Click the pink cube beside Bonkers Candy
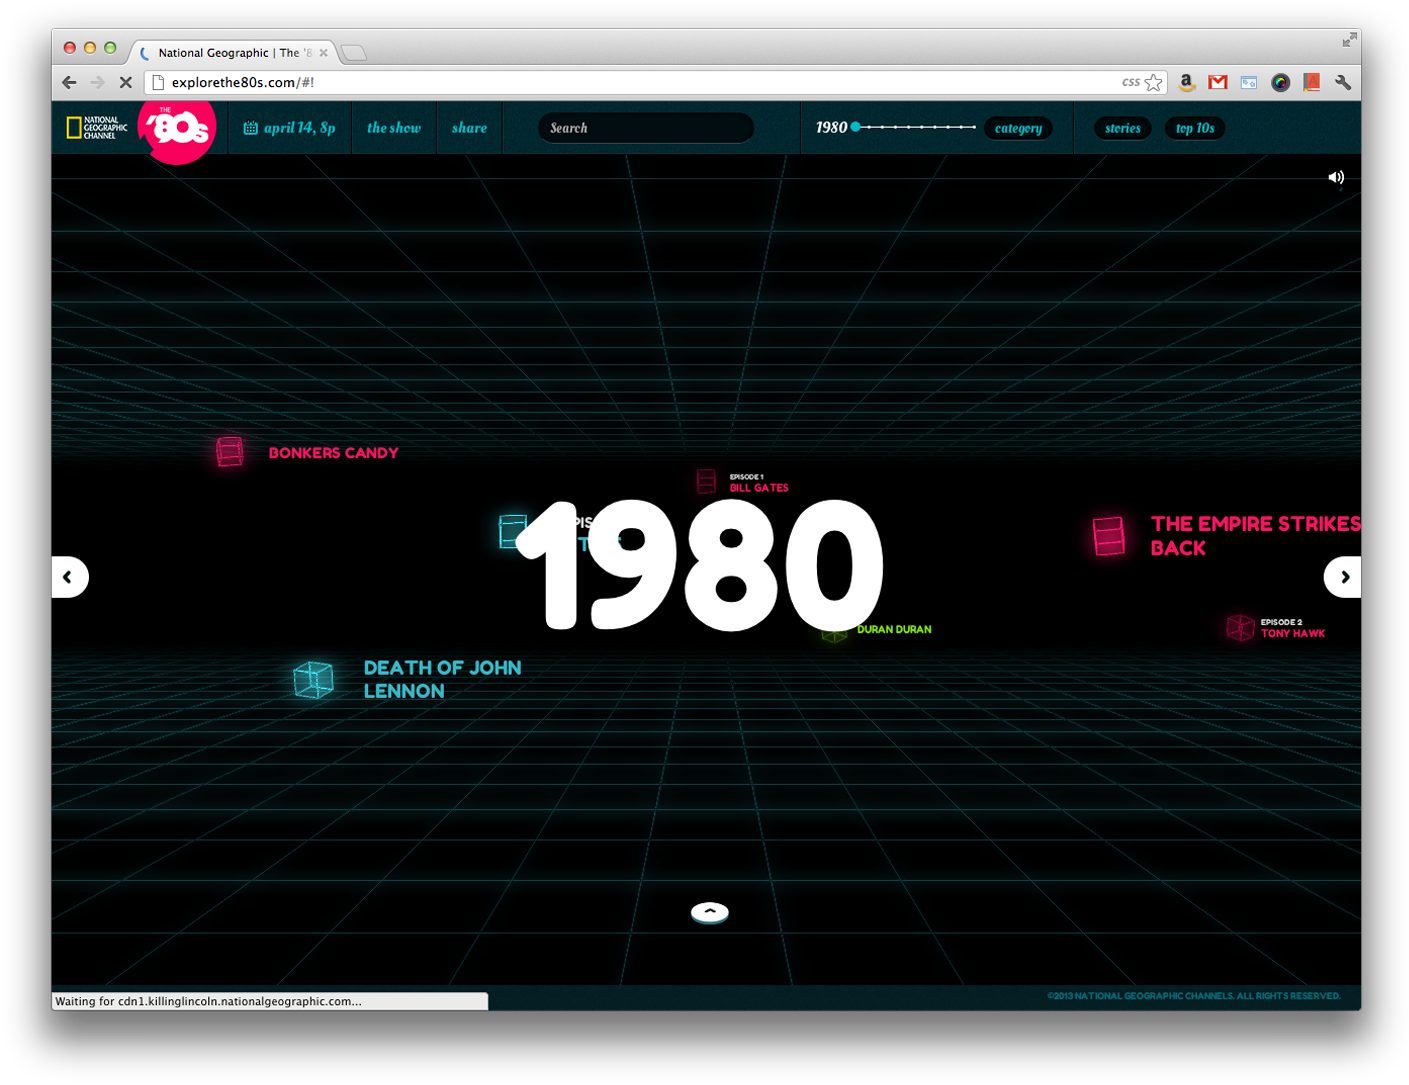The width and height of the screenshot is (1409, 1085). 230,452
